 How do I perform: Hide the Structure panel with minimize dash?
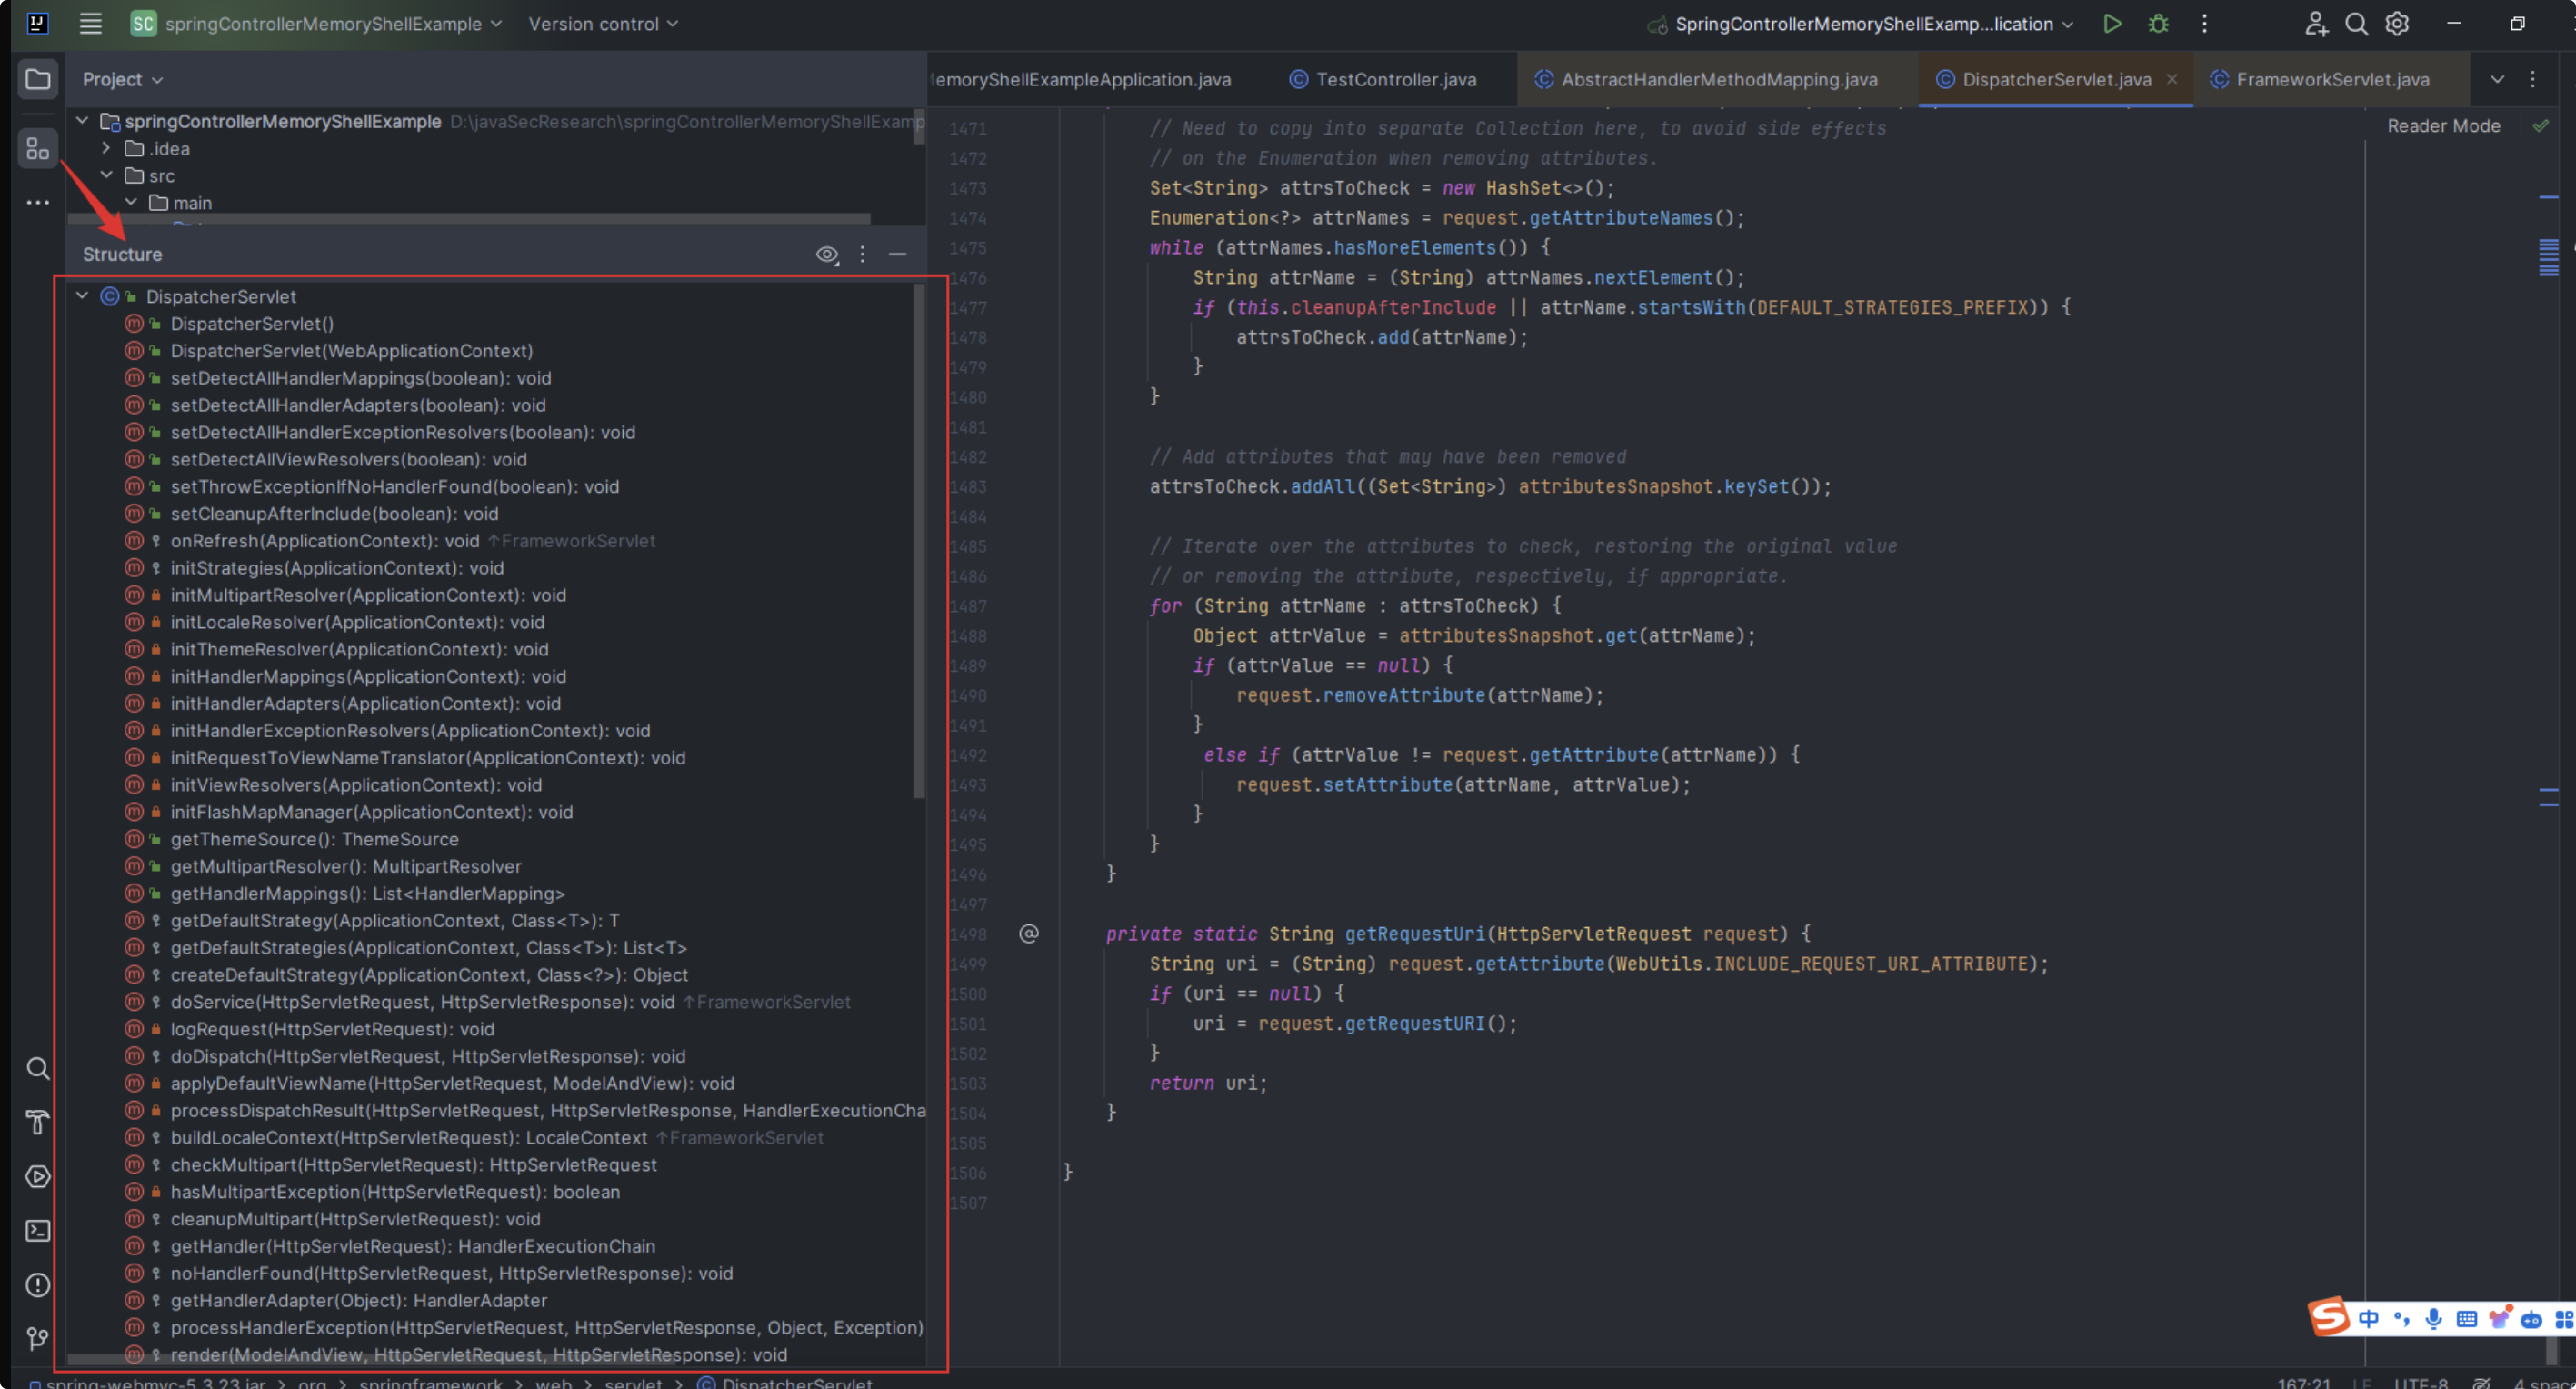(897, 255)
